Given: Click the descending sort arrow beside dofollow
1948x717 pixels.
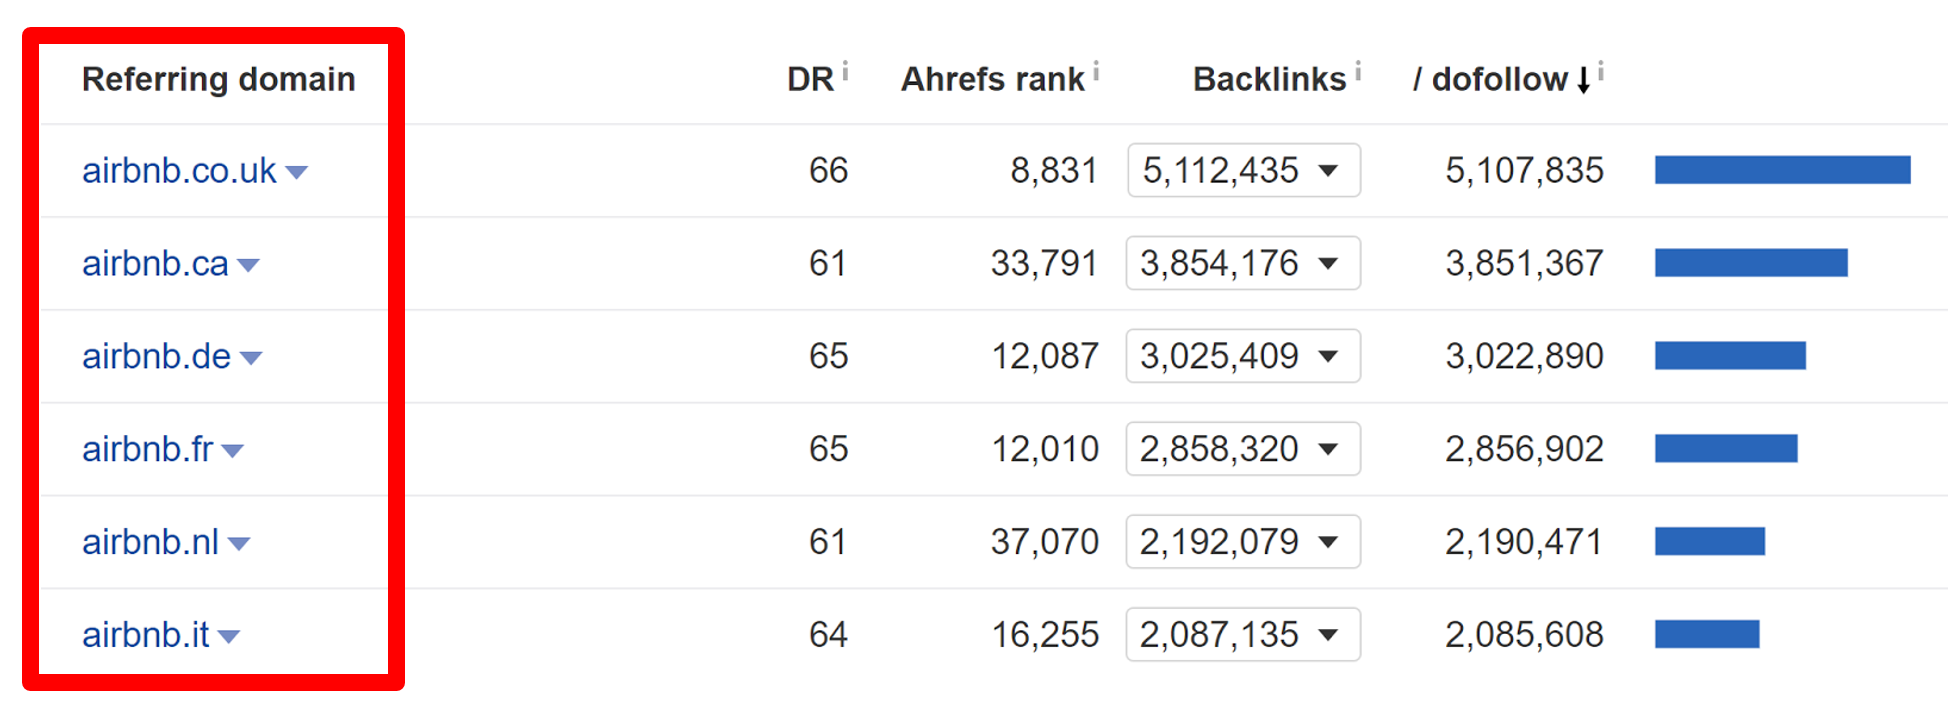Looking at the screenshot, I should pyautogui.click(x=1583, y=79).
